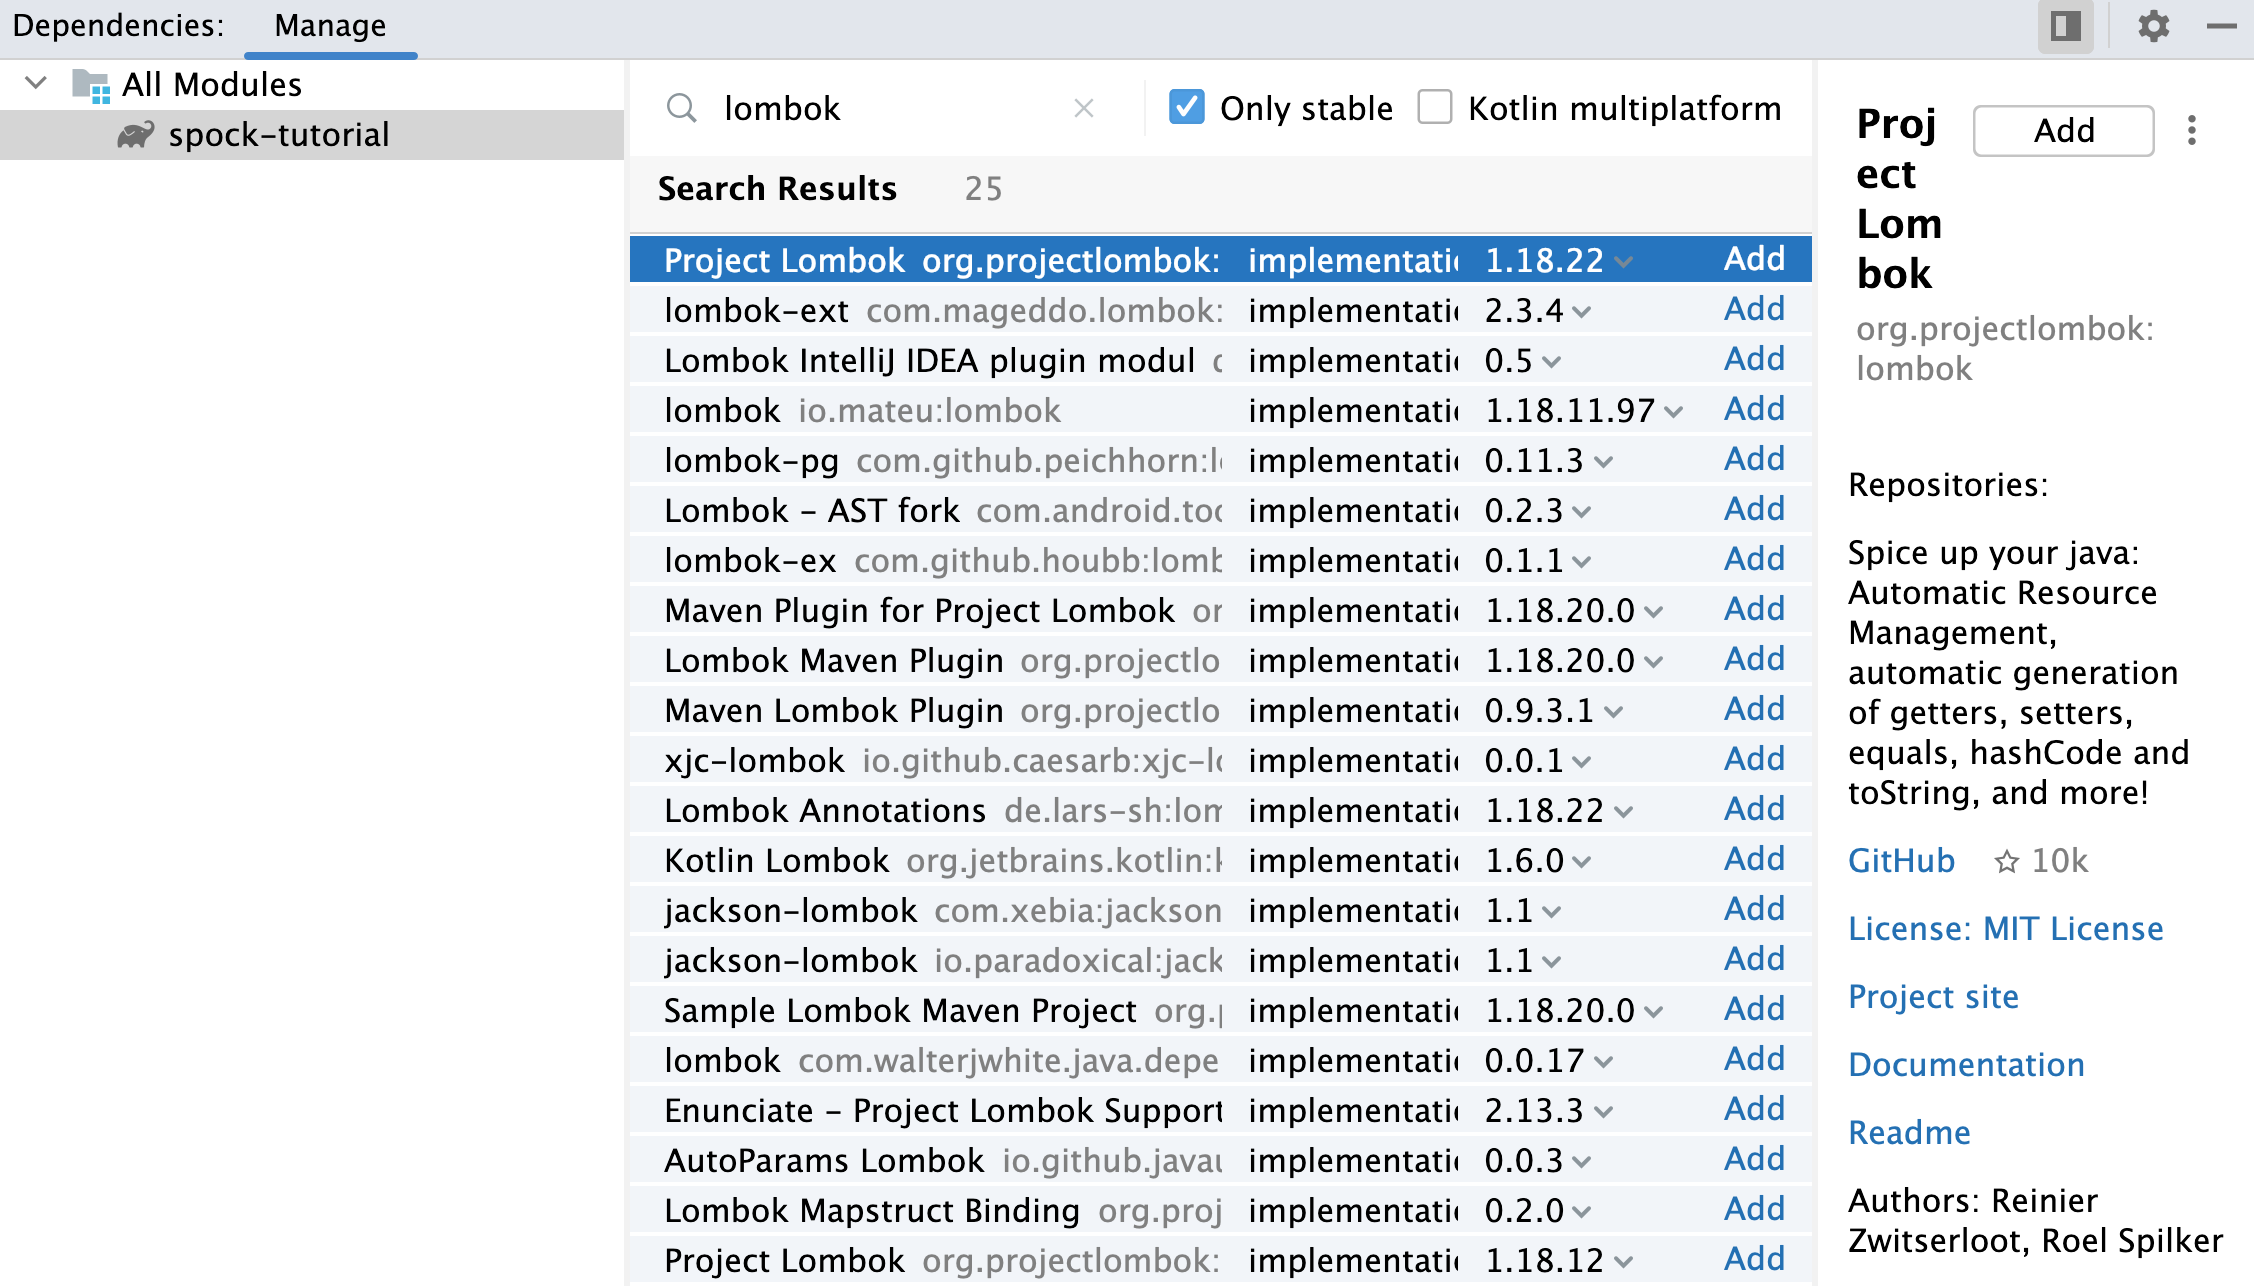Click into the lombok search field

pyautogui.click(x=890, y=108)
